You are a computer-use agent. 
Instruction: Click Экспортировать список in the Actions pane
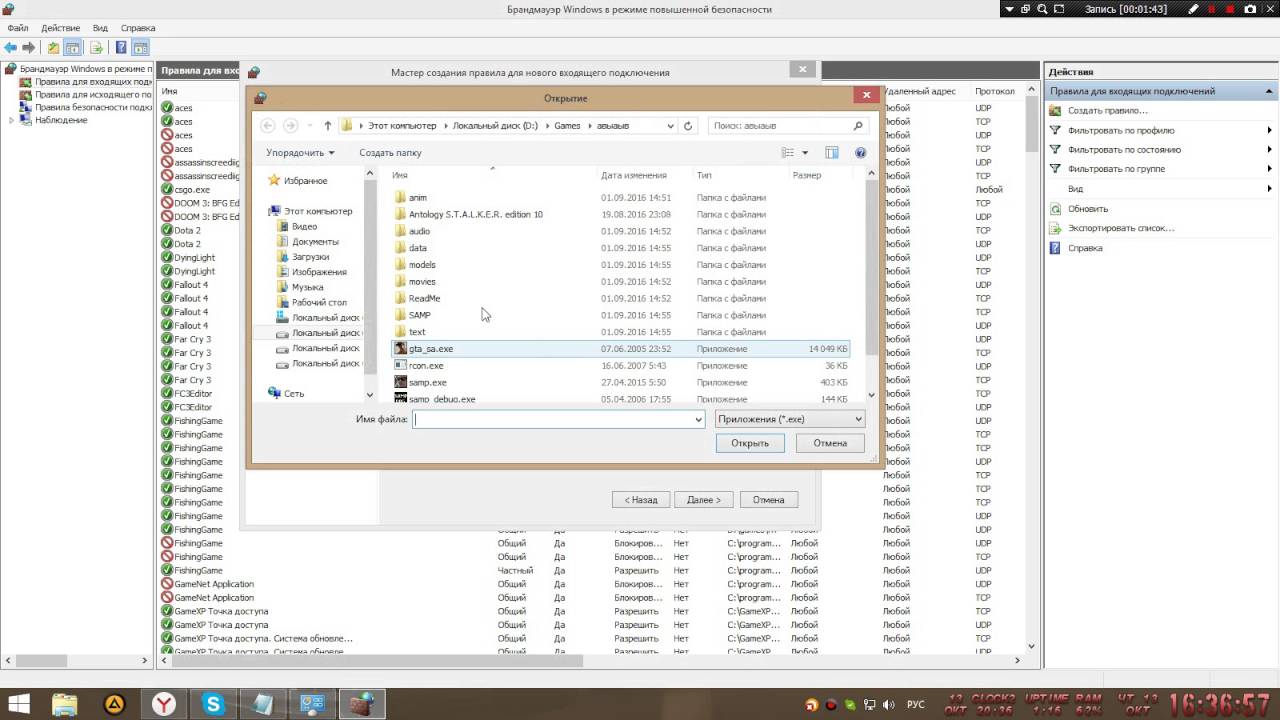[1121, 228]
